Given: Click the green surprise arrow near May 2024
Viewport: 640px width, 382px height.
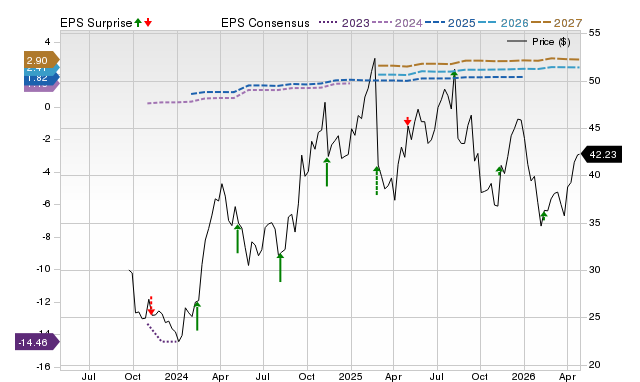Looking at the screenshot, I should coord(238,239).
